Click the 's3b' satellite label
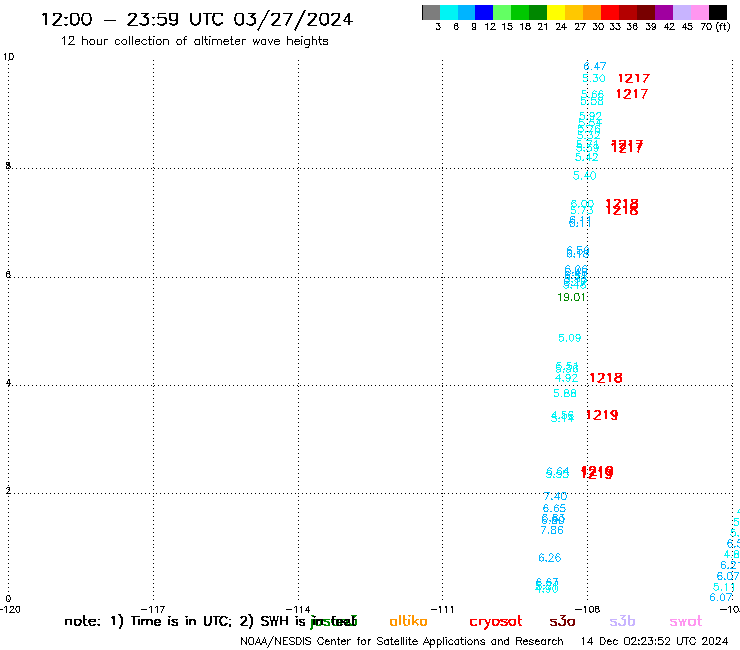 coord(622,621)
